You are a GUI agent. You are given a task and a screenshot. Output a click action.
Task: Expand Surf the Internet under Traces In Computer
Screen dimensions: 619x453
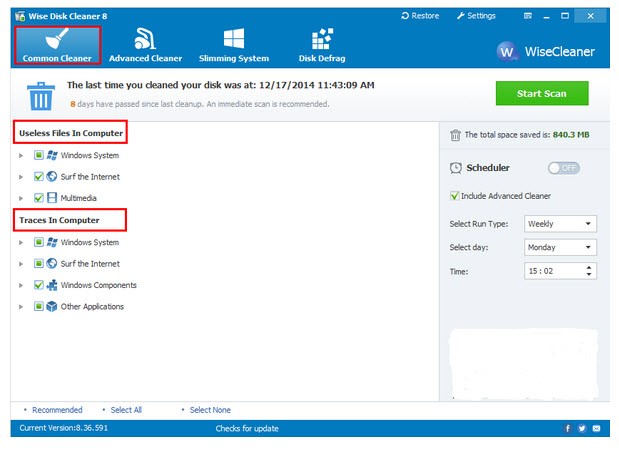(x=21, y=264)
